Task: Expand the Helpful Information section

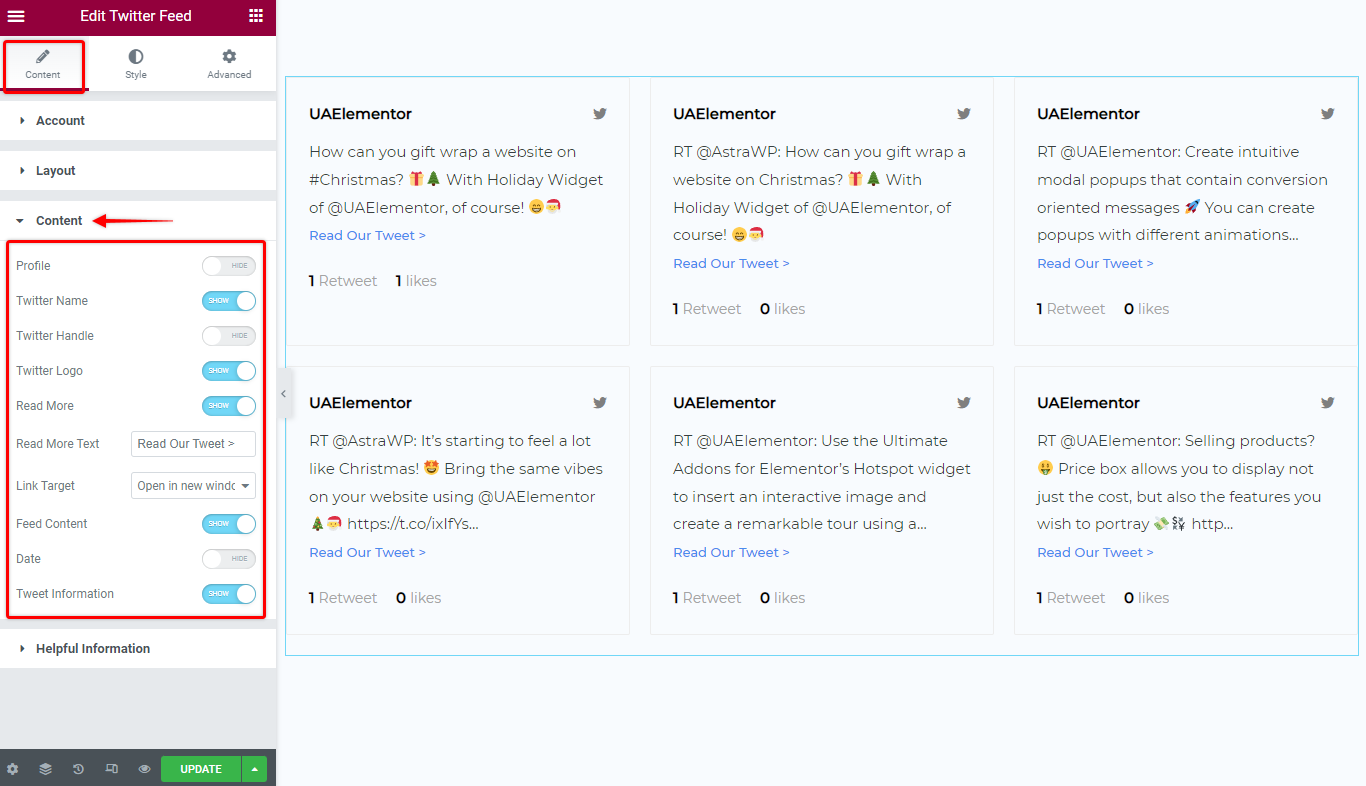Action: 138,649
